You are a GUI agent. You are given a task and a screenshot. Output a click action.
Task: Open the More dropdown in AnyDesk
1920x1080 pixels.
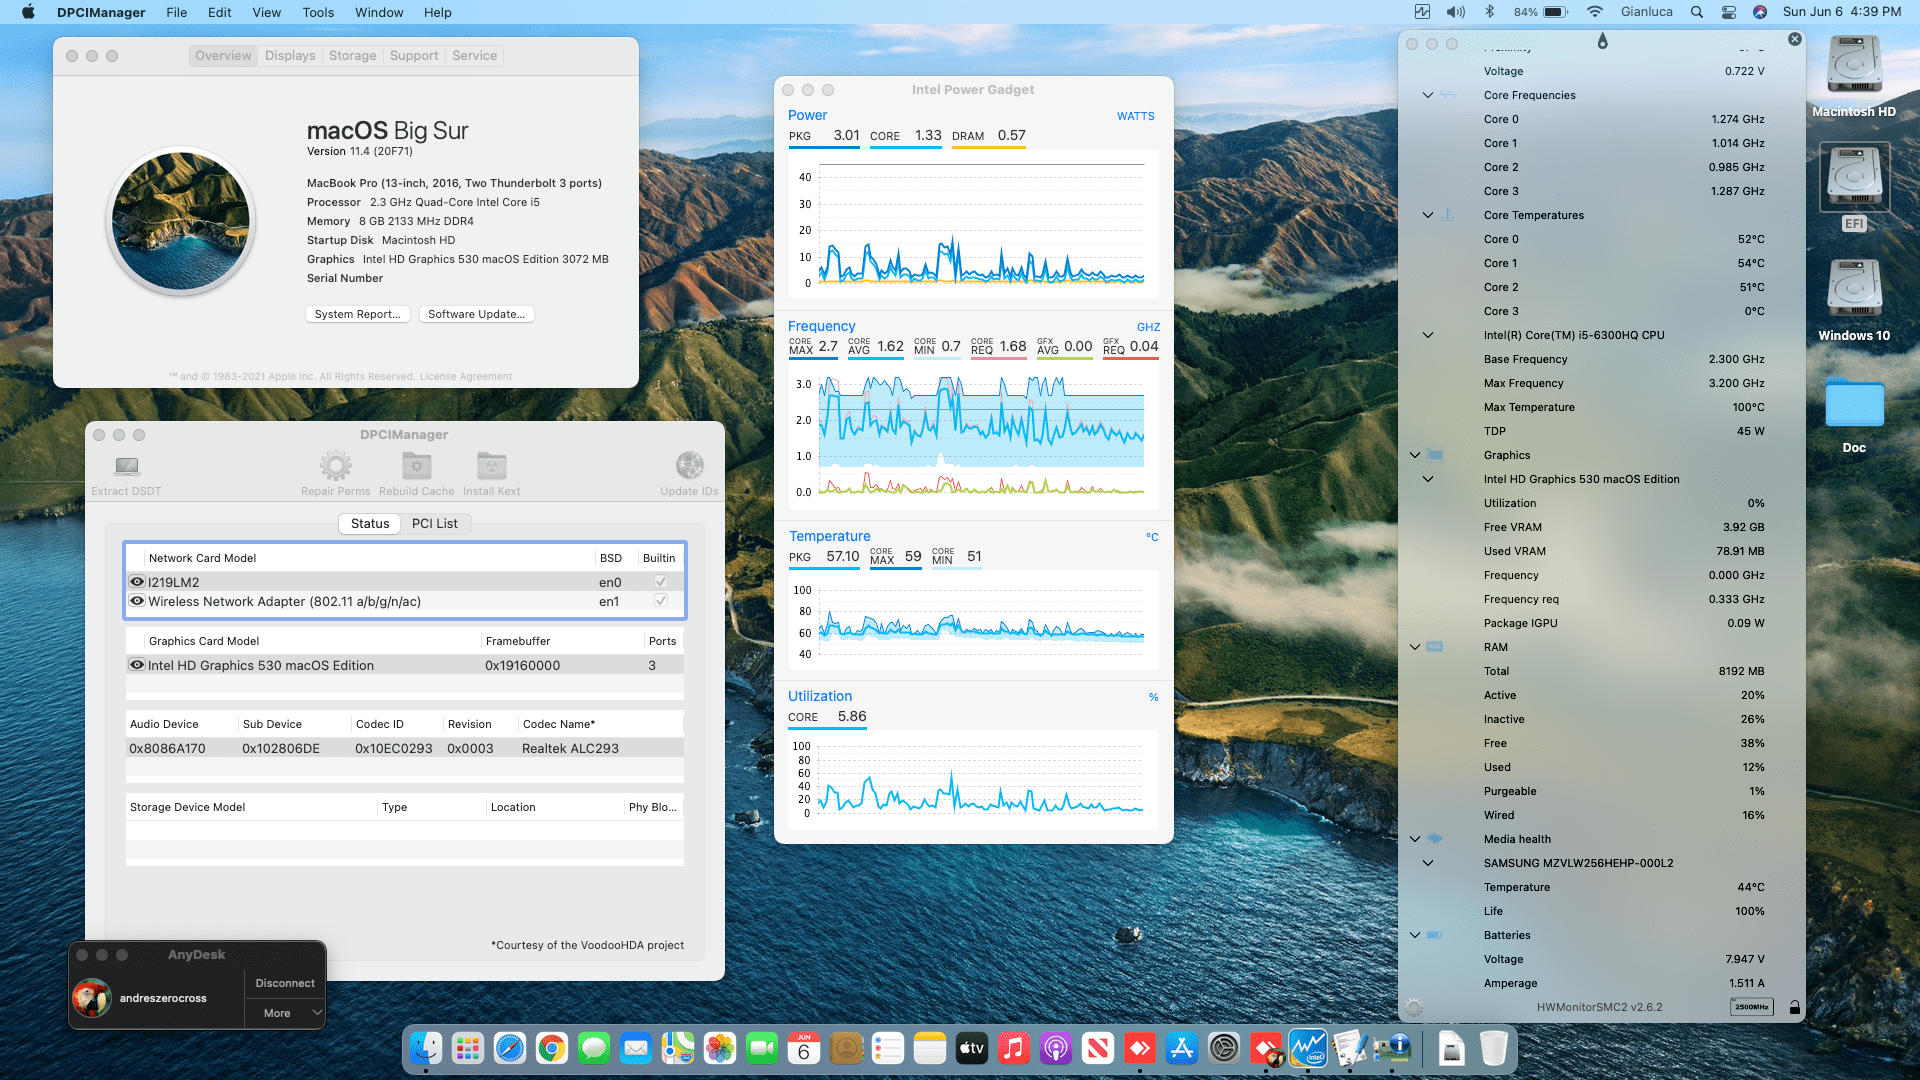285,1013
